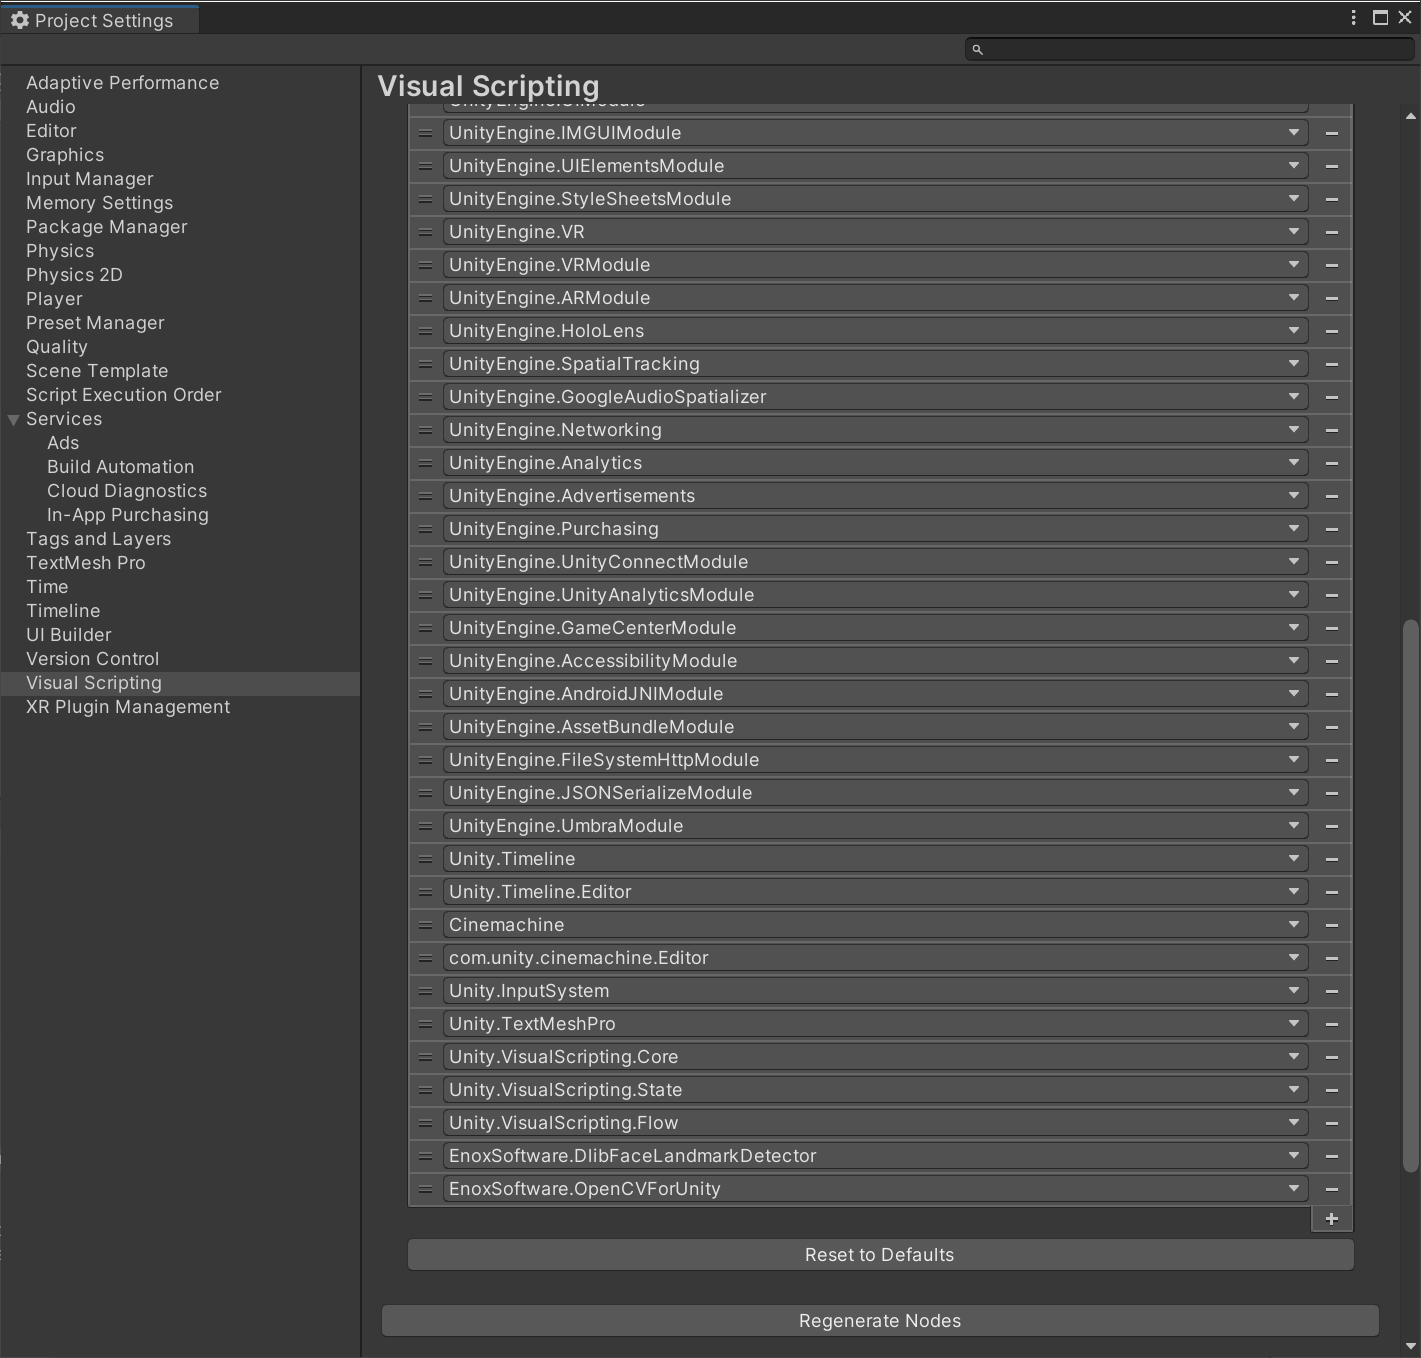Screen dimensions: 1421x1358
Task: Select Input Manager category
Action: click(x=90, y=179)
